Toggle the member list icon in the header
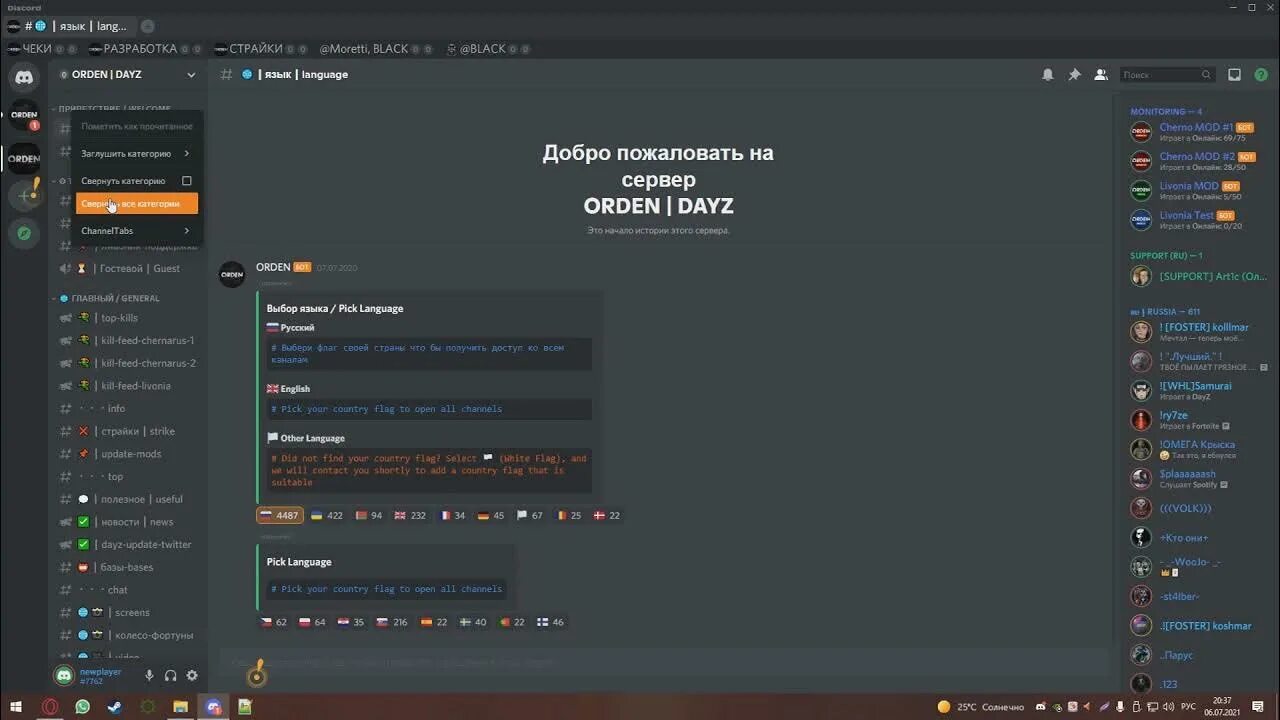Screen dimensions: 1280x720 pos(1101,74)
